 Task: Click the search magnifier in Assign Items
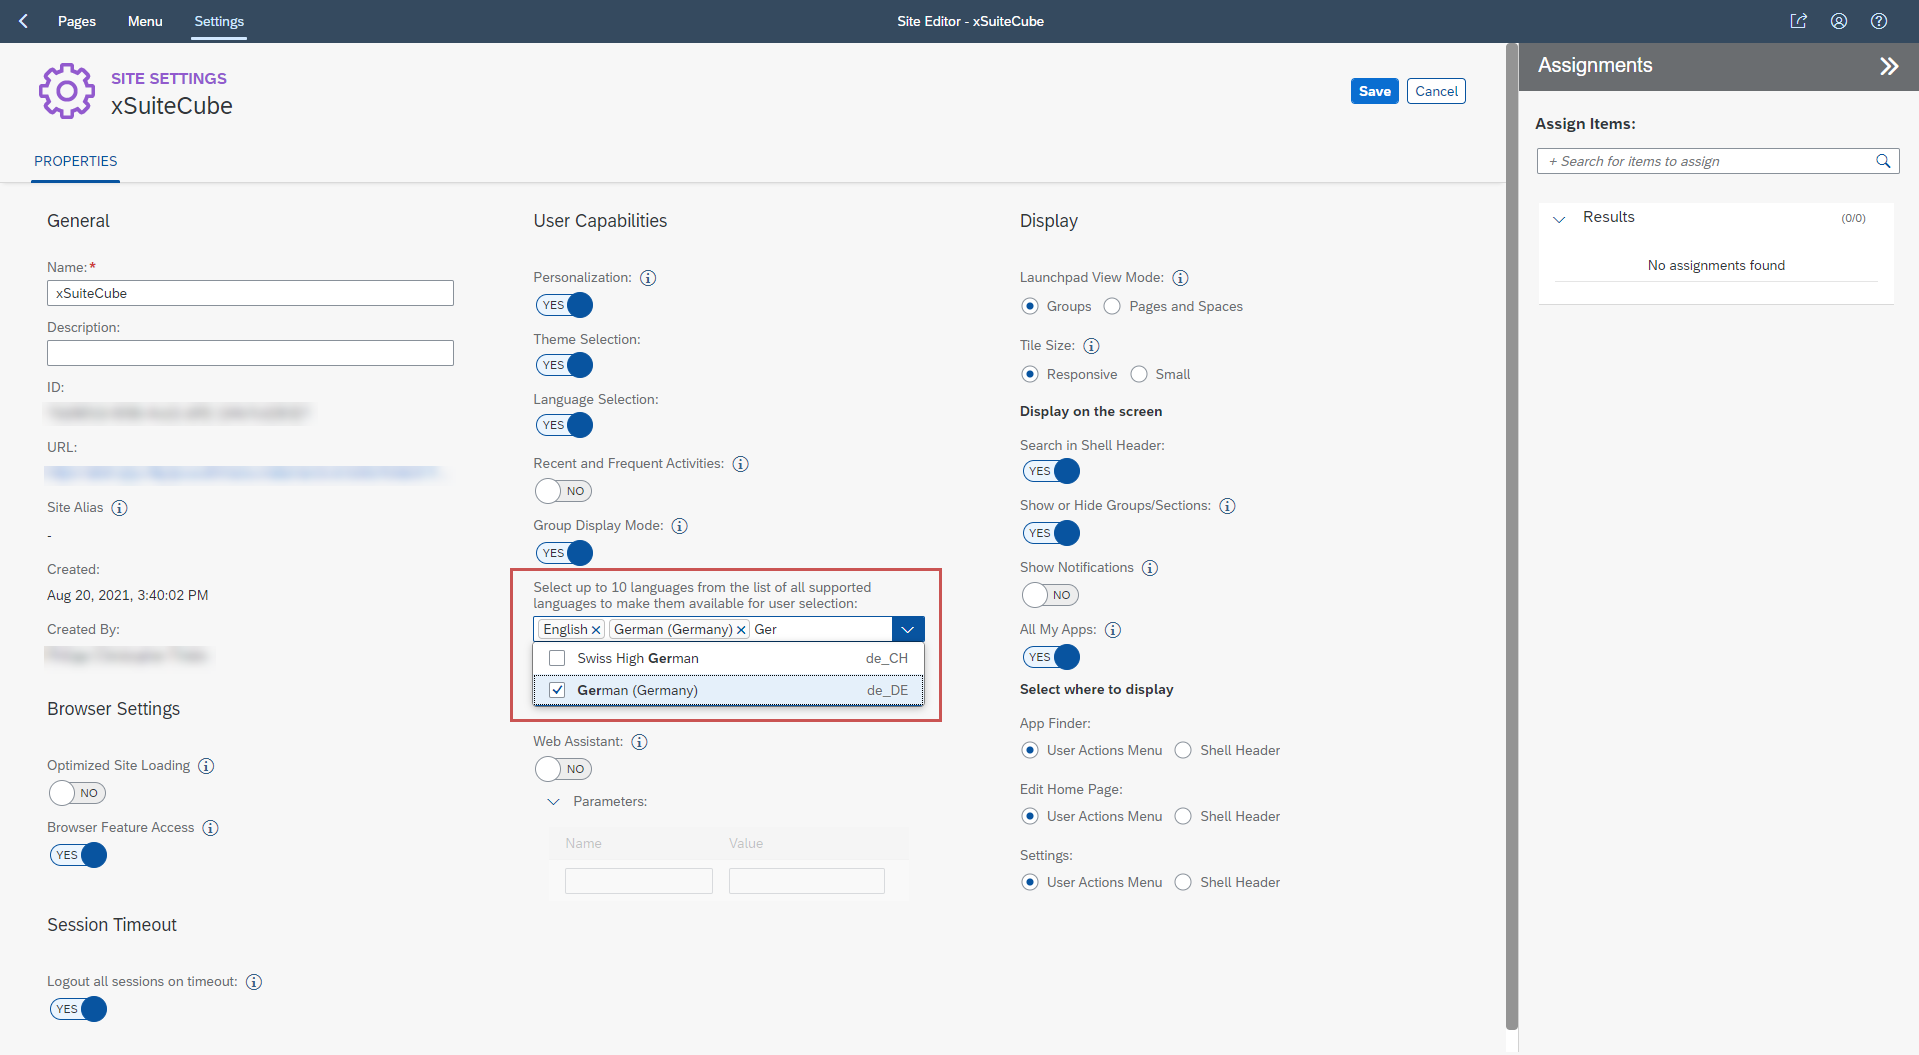tap(1883, 161)
